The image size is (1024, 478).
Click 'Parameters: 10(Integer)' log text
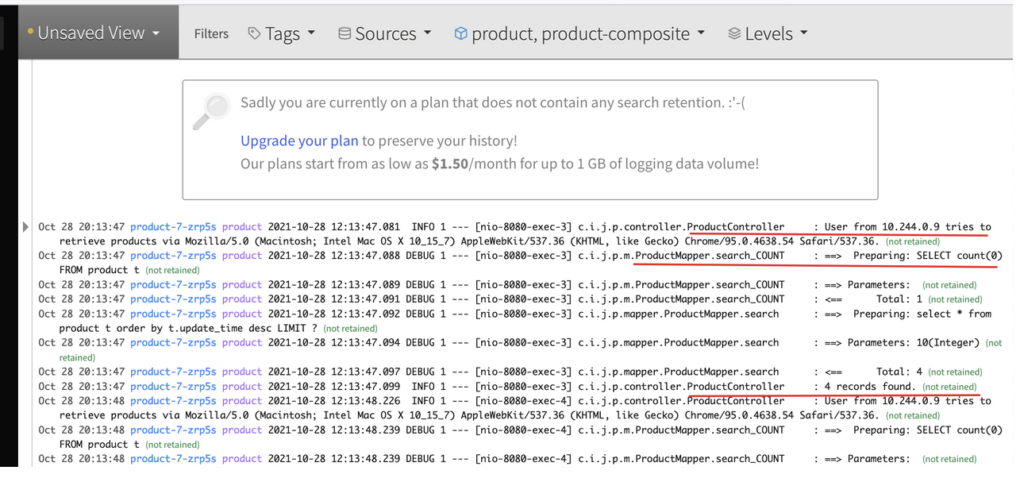pos(914,342)
